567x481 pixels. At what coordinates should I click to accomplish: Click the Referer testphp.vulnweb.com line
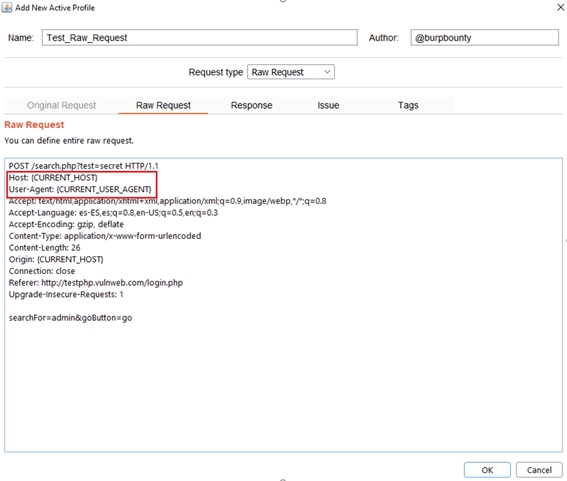pyautogui.click(x=96, y=283)
